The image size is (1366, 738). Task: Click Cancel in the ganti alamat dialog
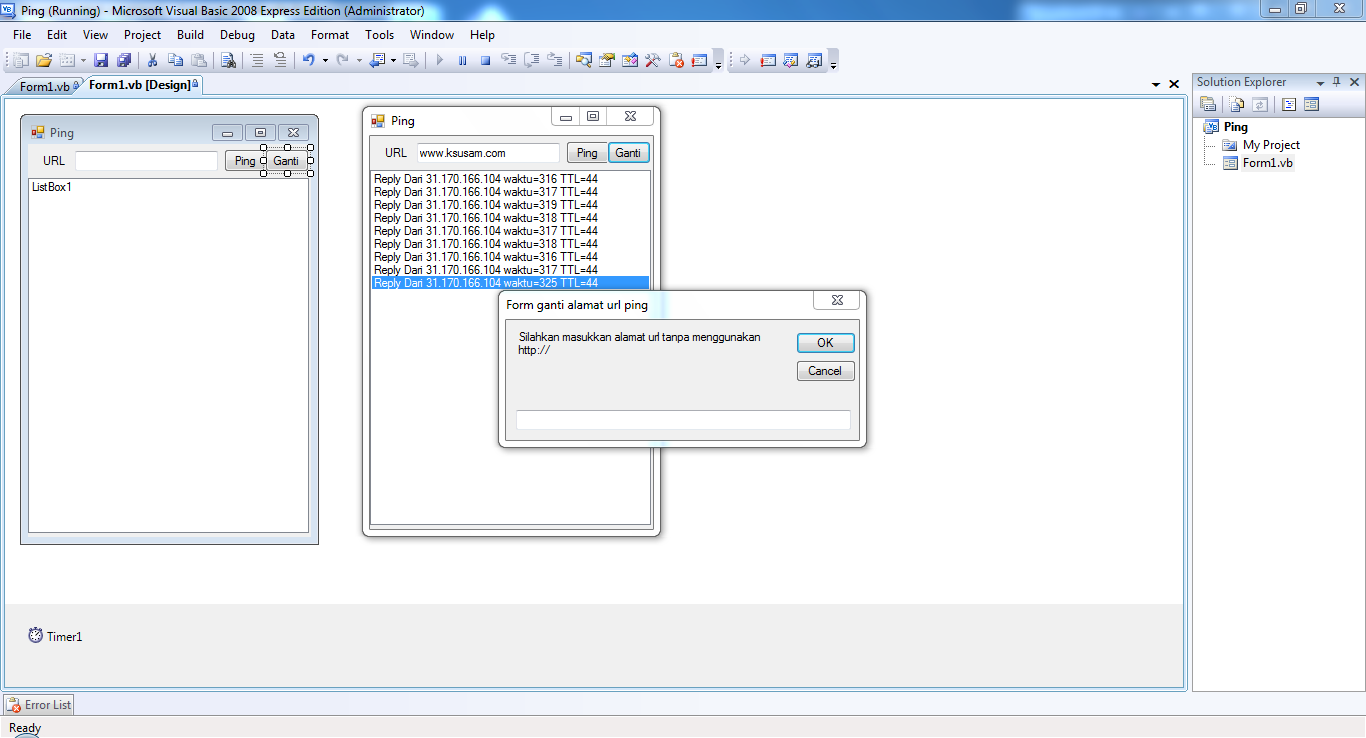[825, 371]
